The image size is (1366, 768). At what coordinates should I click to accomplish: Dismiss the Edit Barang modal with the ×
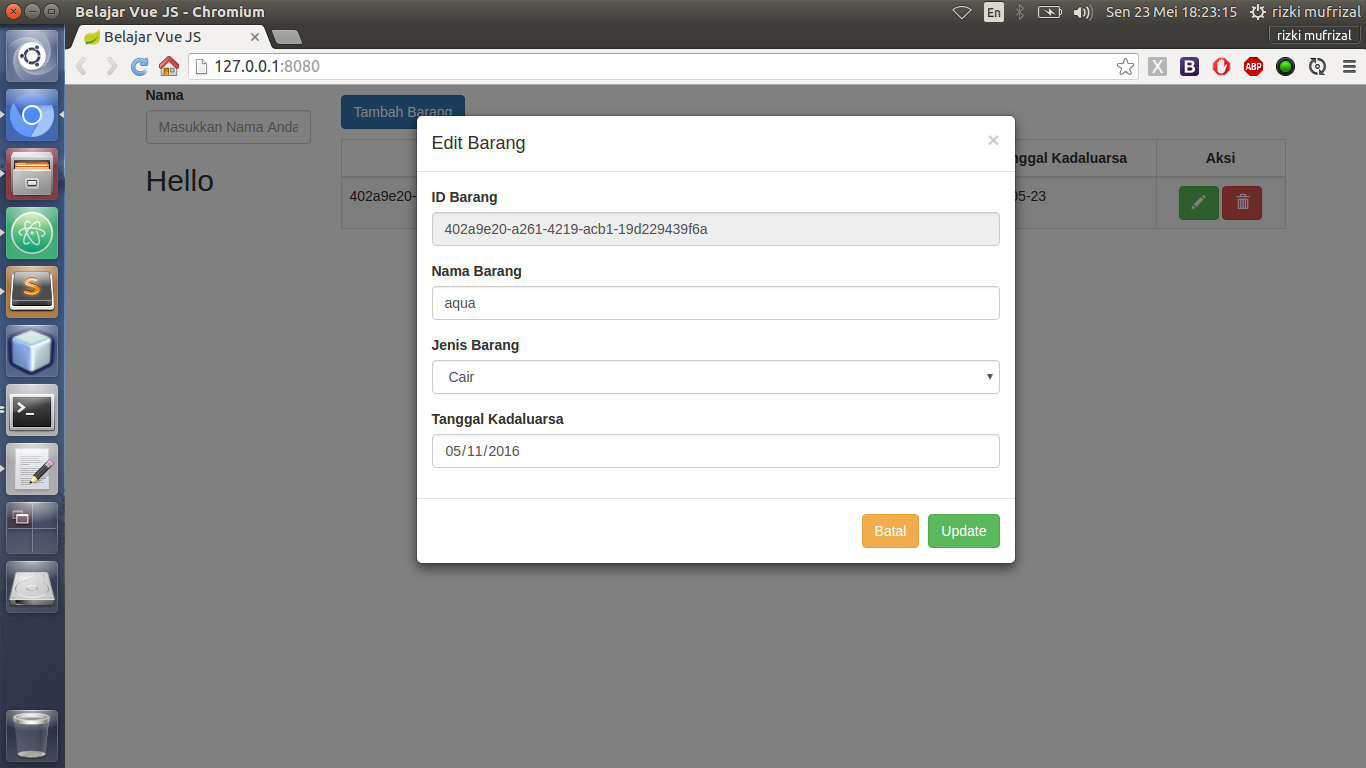[993, 140]
